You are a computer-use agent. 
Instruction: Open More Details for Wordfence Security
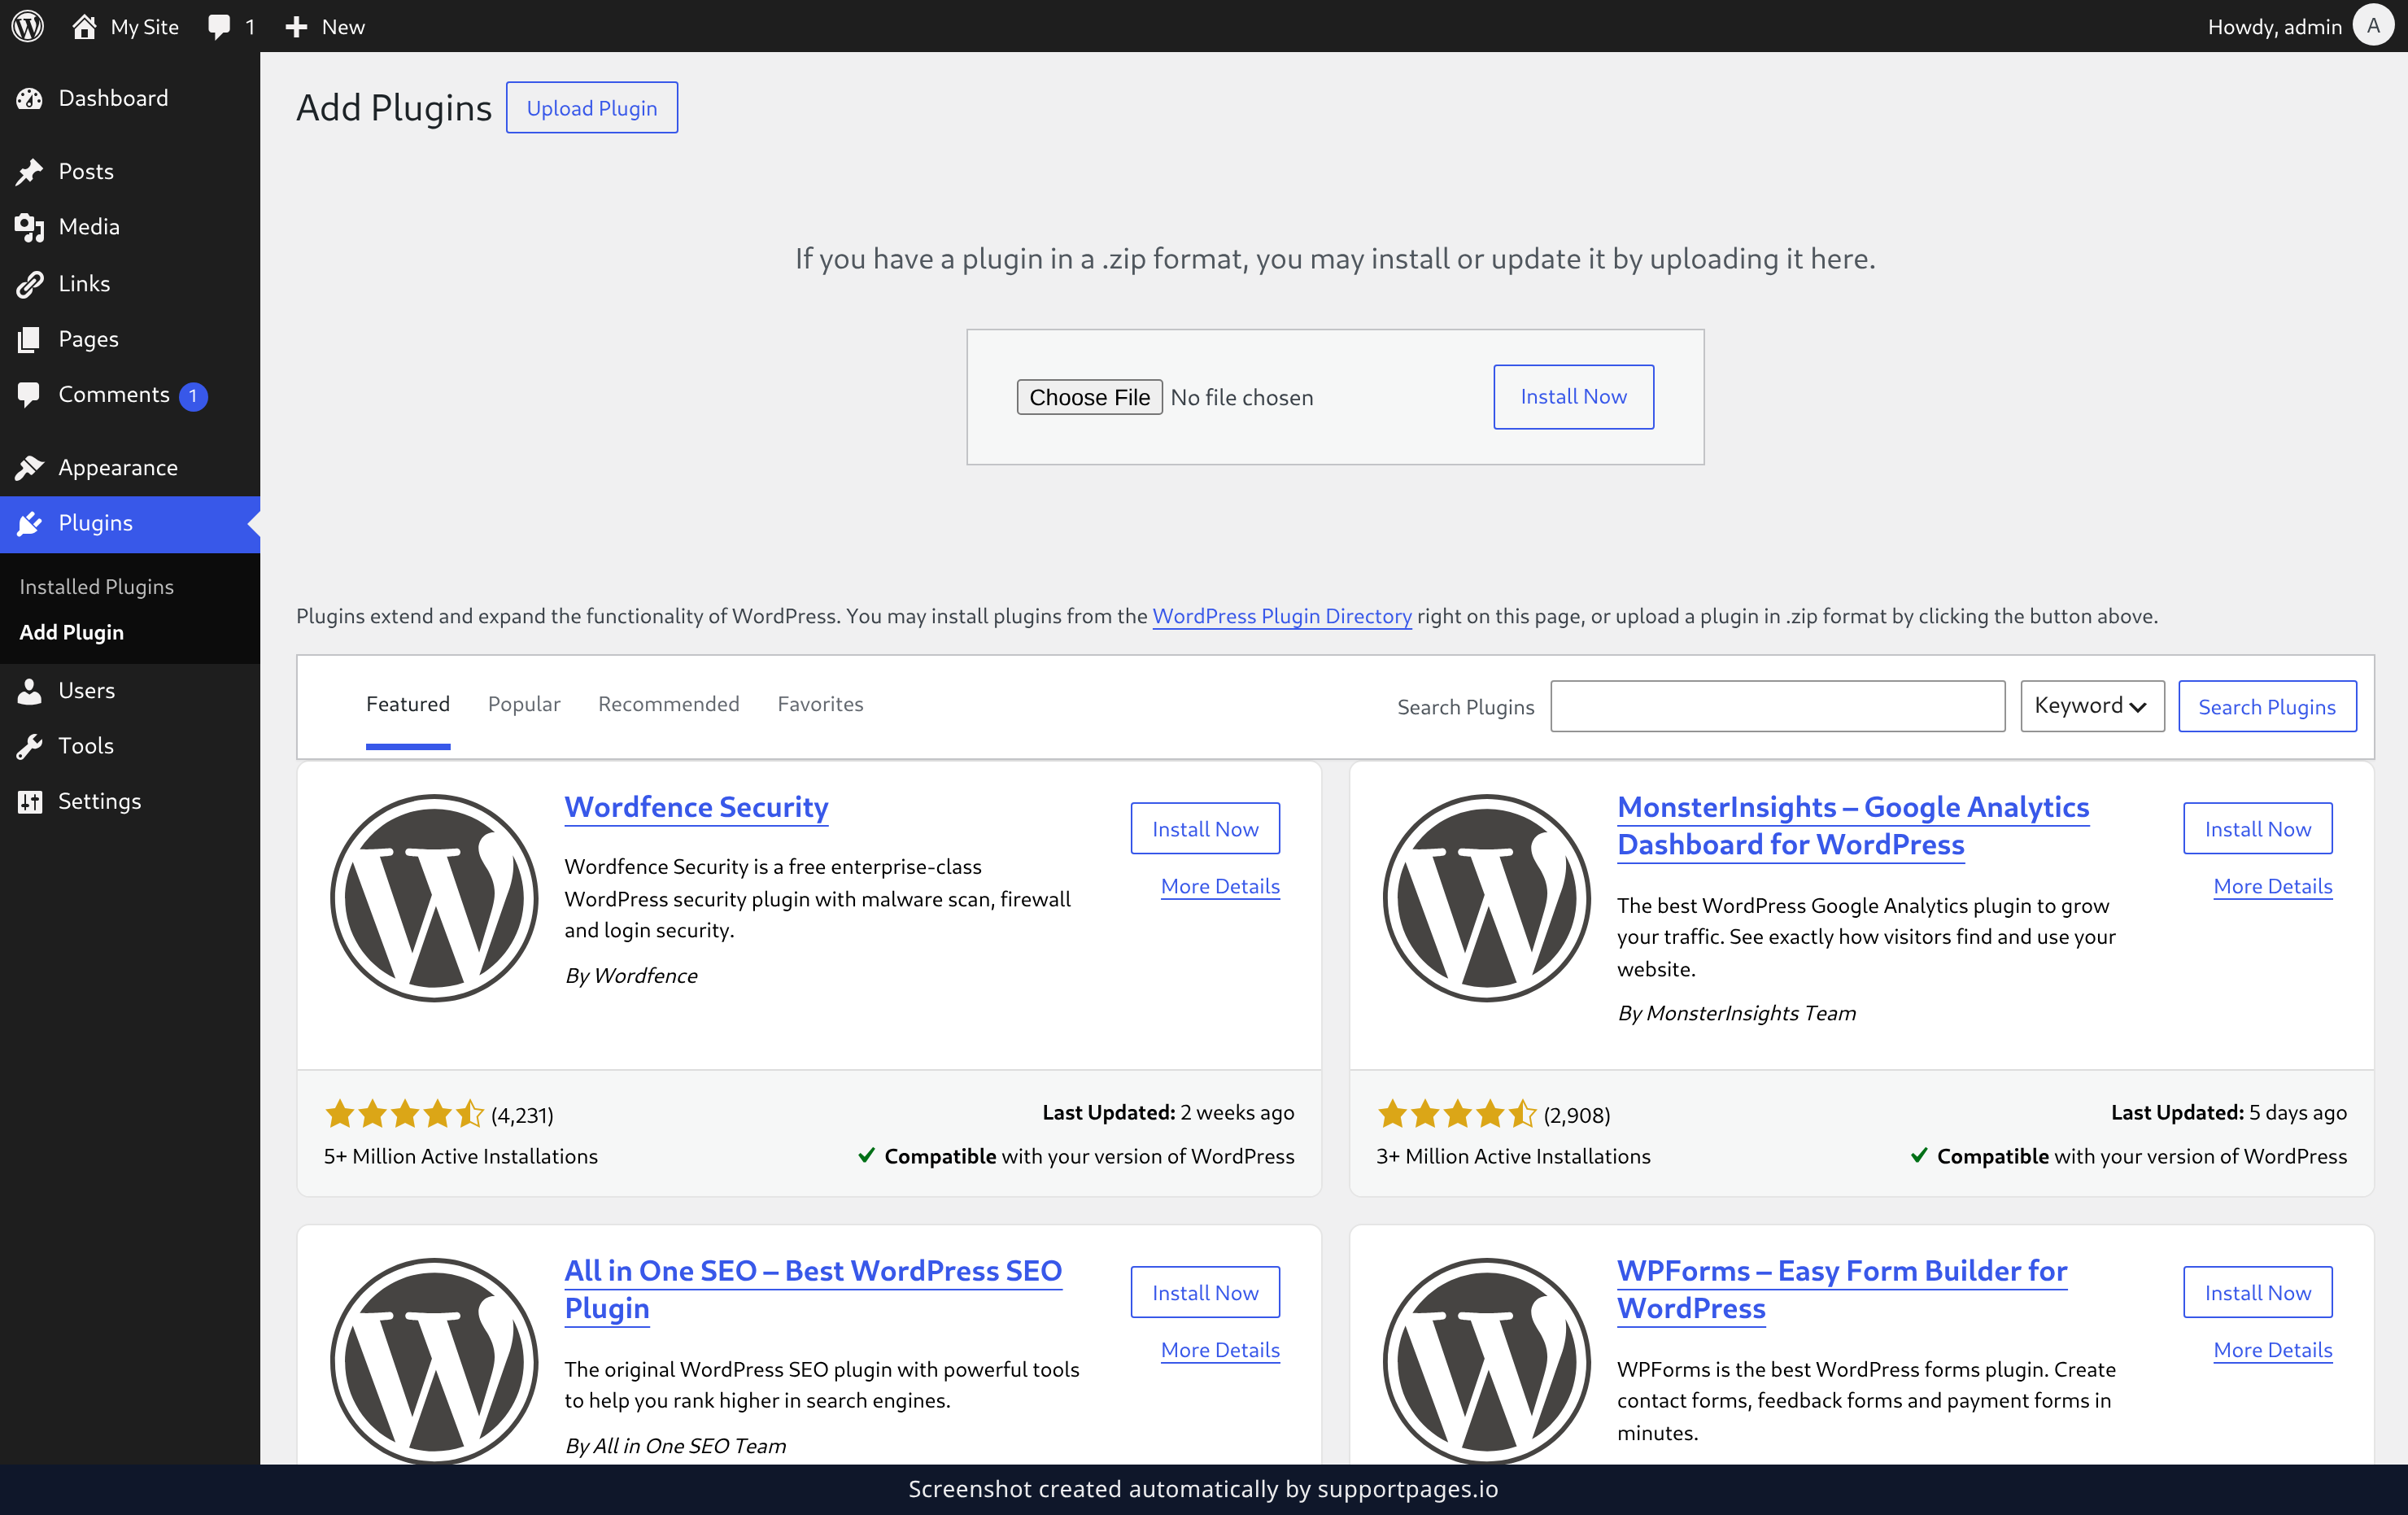[1220, 887]
